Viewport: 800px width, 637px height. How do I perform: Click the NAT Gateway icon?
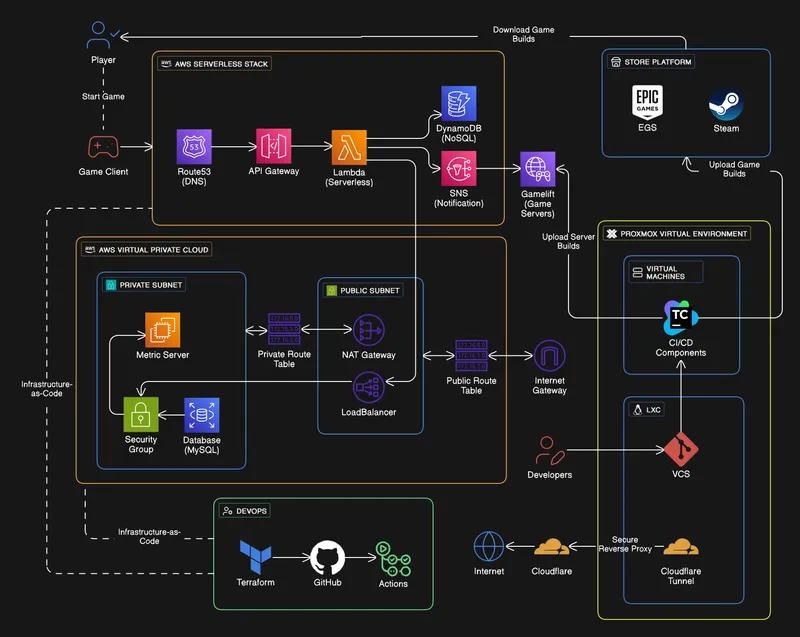click(369, 330)
